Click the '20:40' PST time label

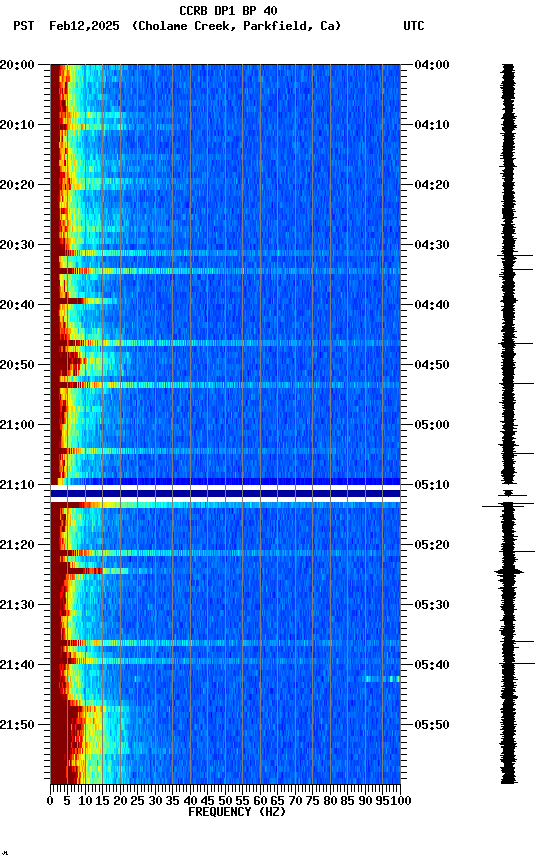point(17,305)
